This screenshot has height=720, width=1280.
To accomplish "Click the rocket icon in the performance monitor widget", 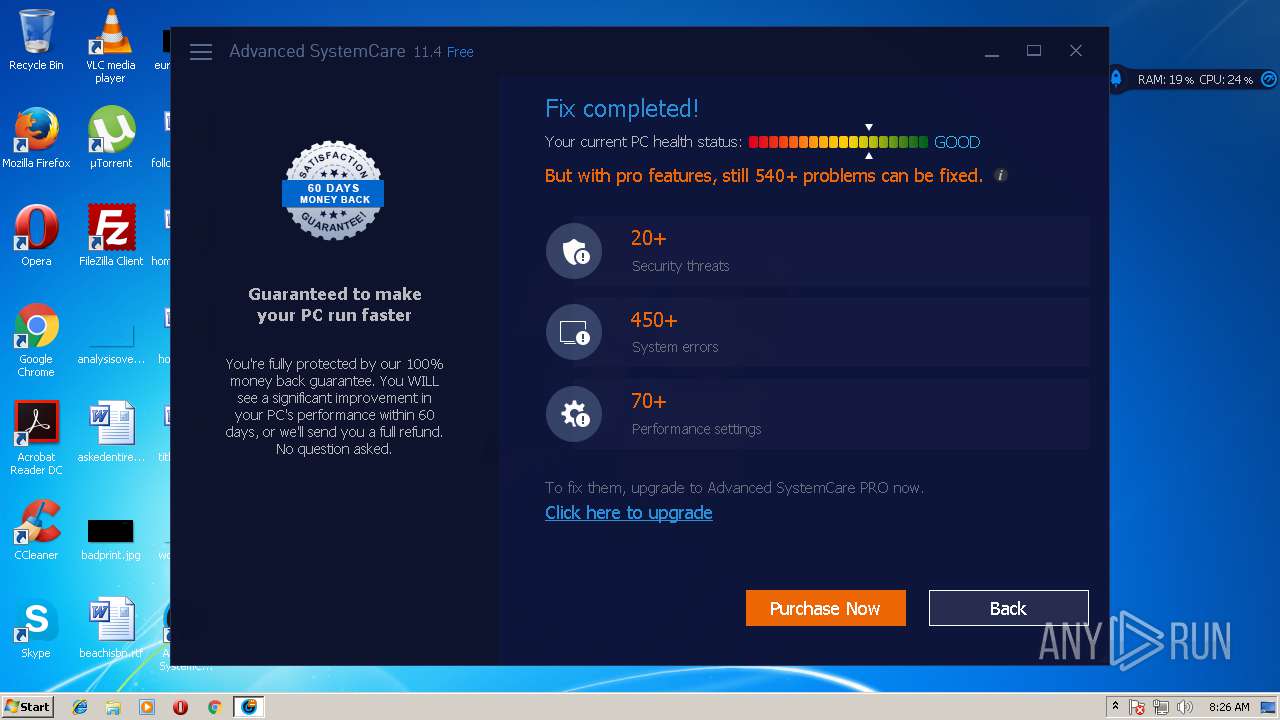I will (1116, 79).
